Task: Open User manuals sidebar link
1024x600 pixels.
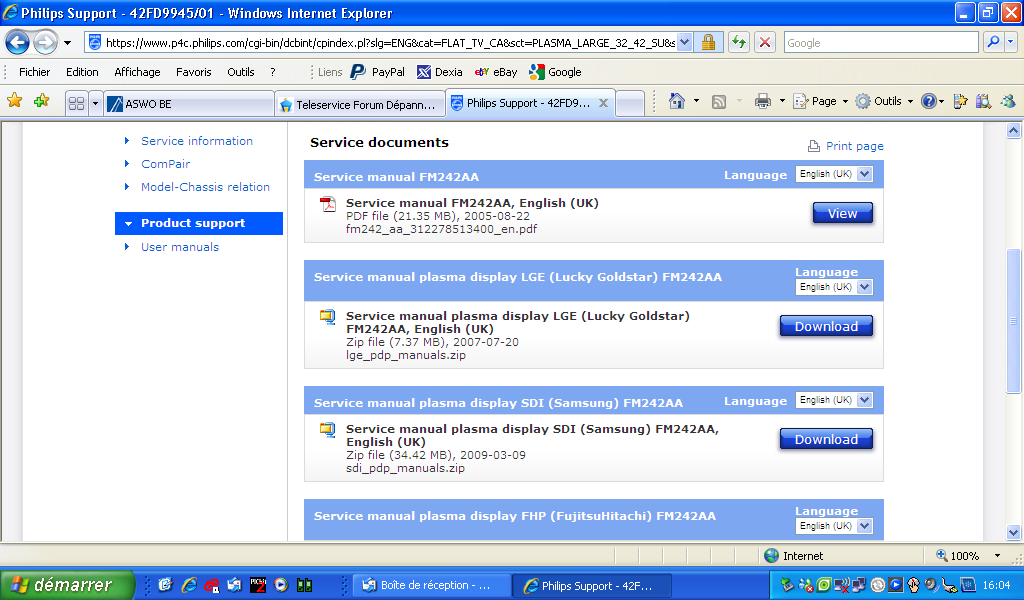Action: click(180, 247)
